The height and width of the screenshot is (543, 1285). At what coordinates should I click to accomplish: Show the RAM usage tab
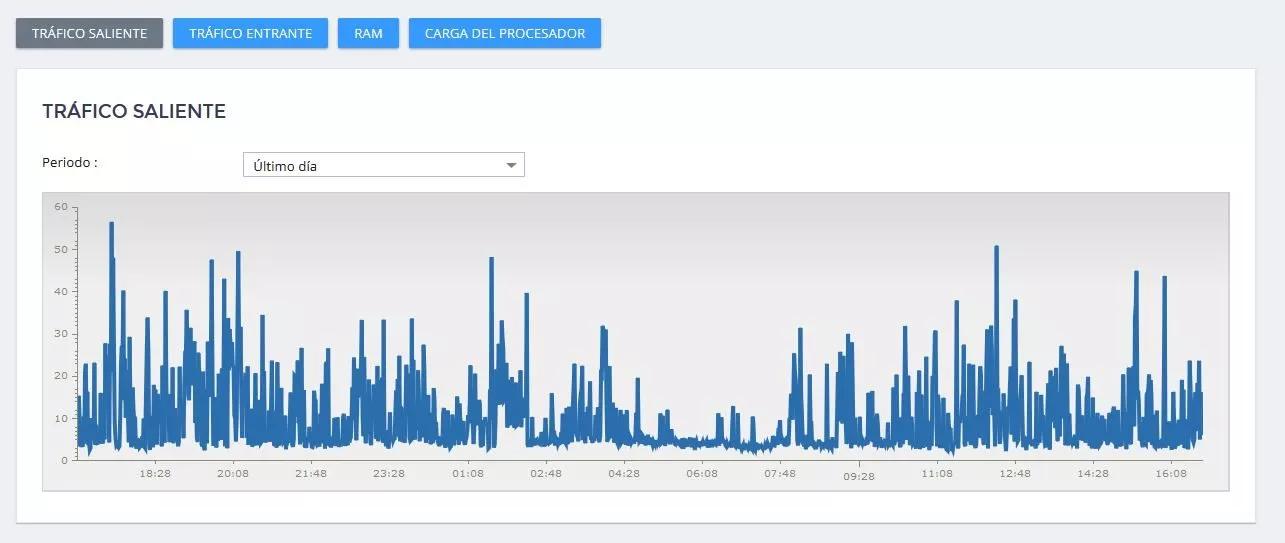(x=368, y=33)
